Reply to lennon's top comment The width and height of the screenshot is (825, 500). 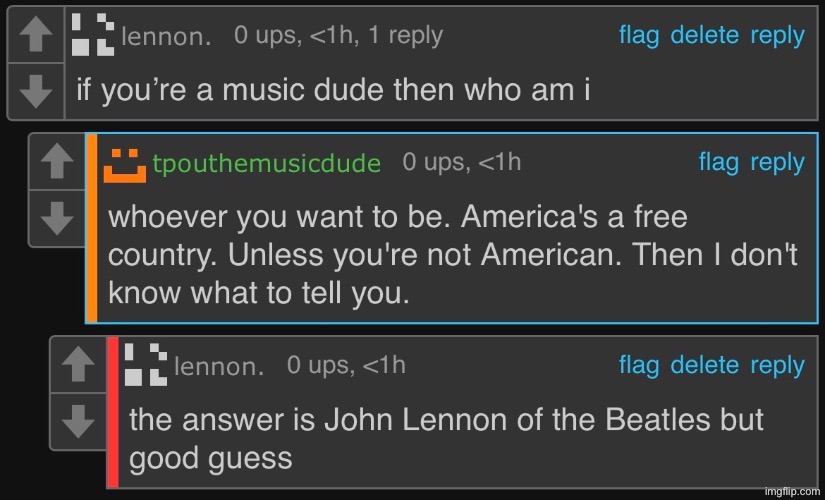pyautogui.click(x=777, y=35)
